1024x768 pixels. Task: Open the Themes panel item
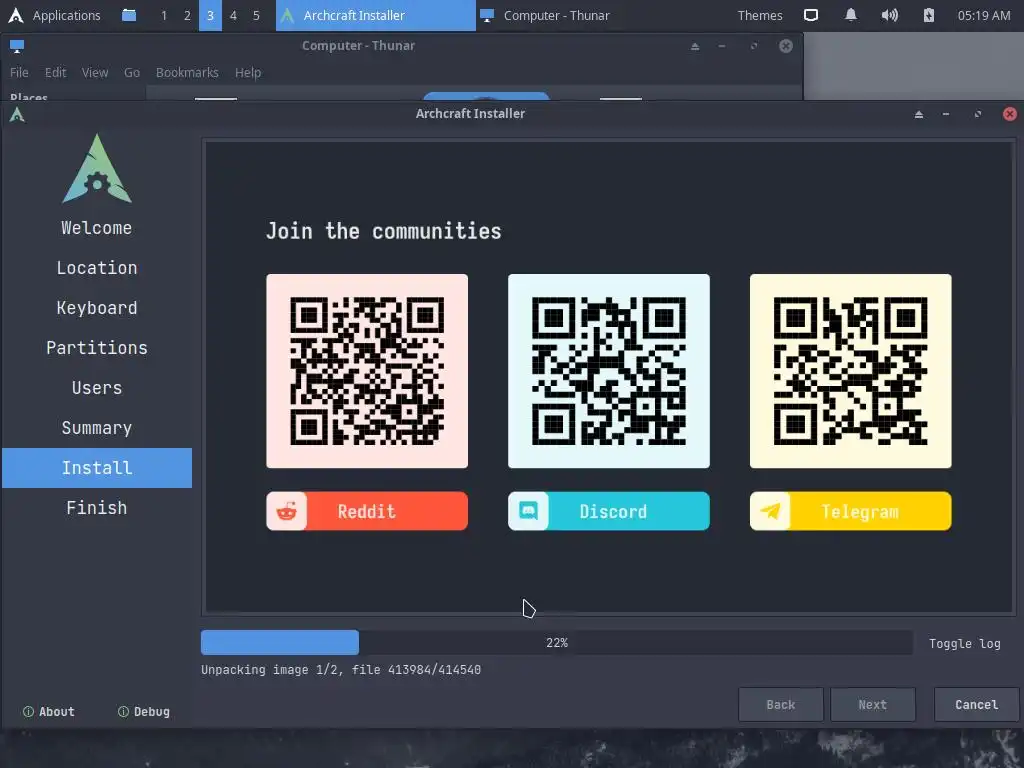[760, 15]
